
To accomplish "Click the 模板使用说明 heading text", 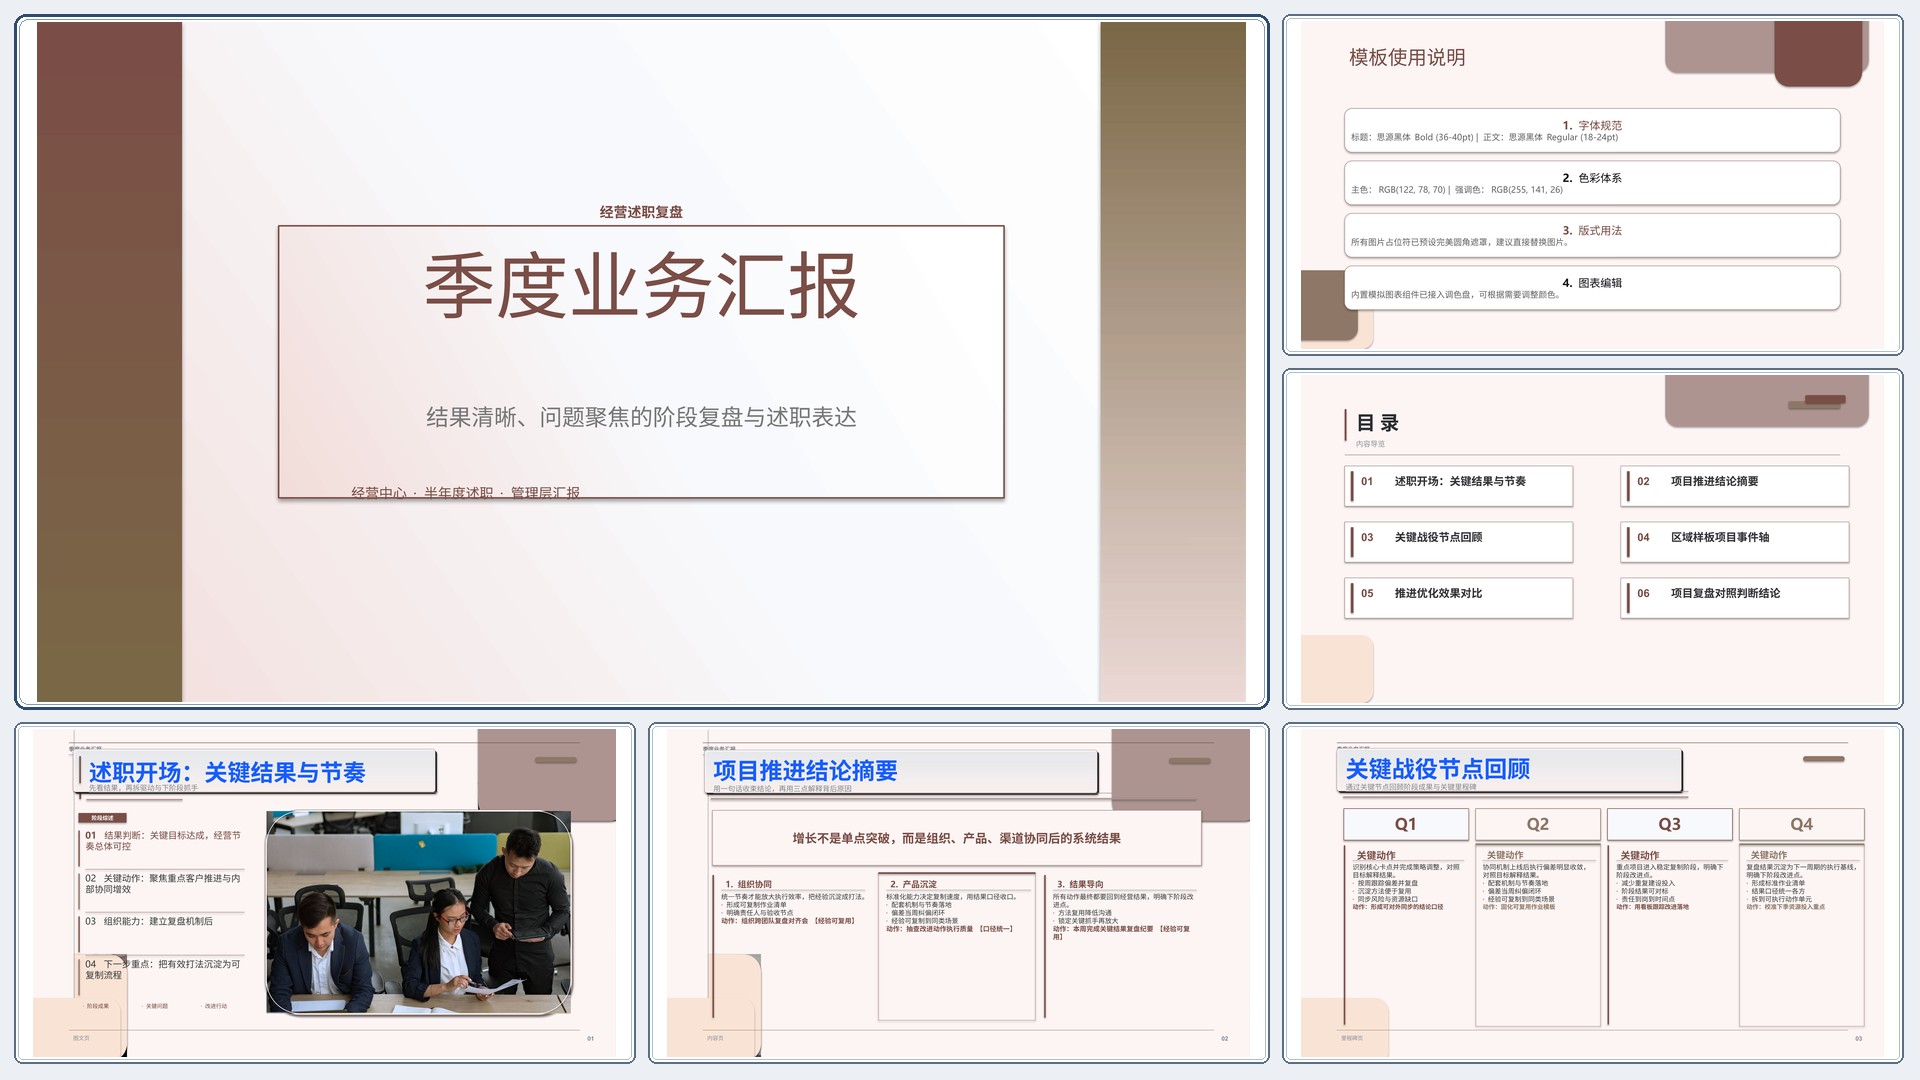I will coord(1407,57).
